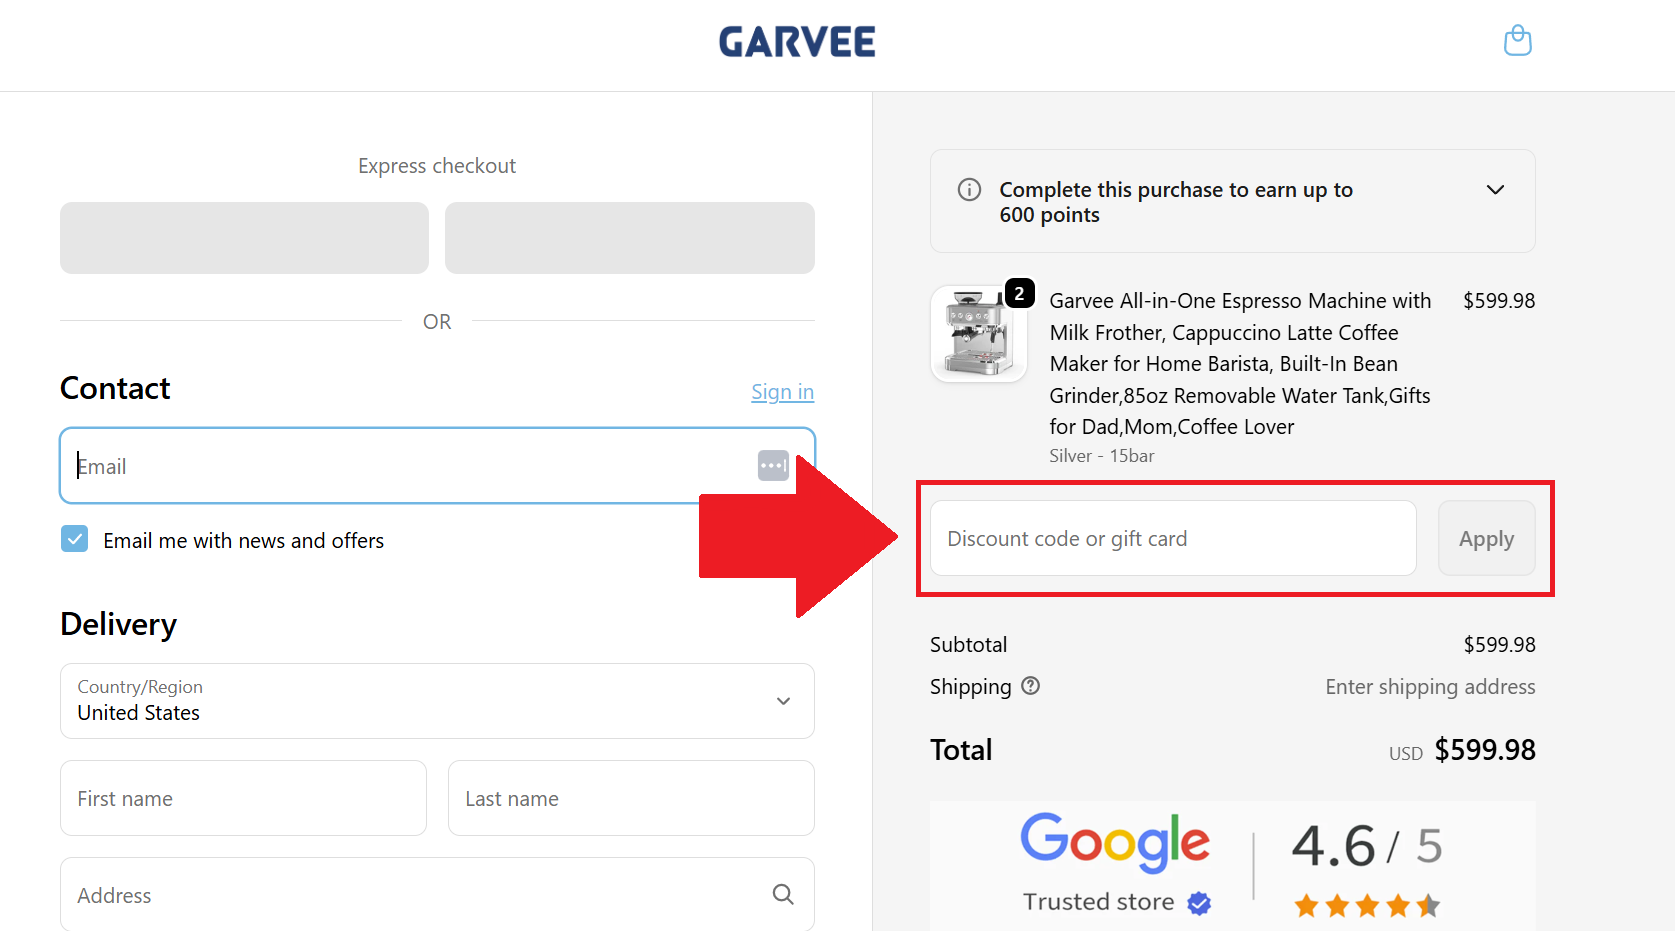Click the First name field
Viewport: 1675px width, 931px height.
[x=243, y=798]
